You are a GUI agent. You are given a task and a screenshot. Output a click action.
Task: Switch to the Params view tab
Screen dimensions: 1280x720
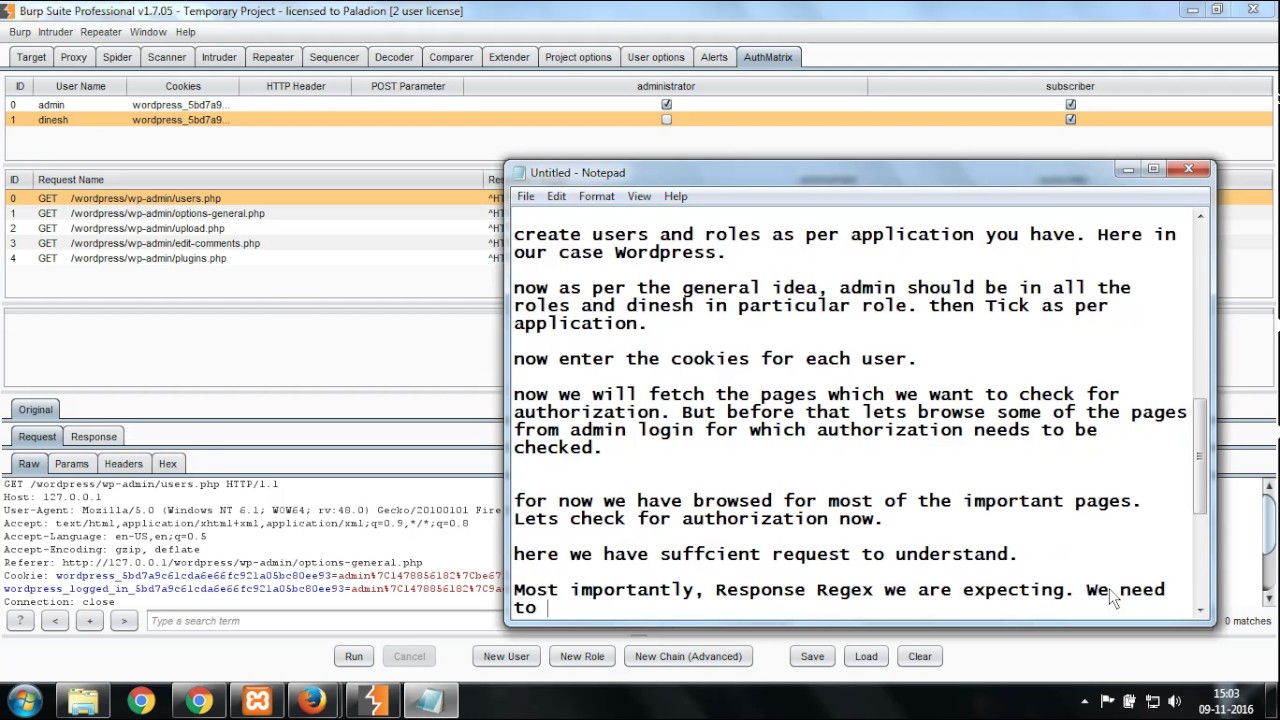(x=72, y=464)
